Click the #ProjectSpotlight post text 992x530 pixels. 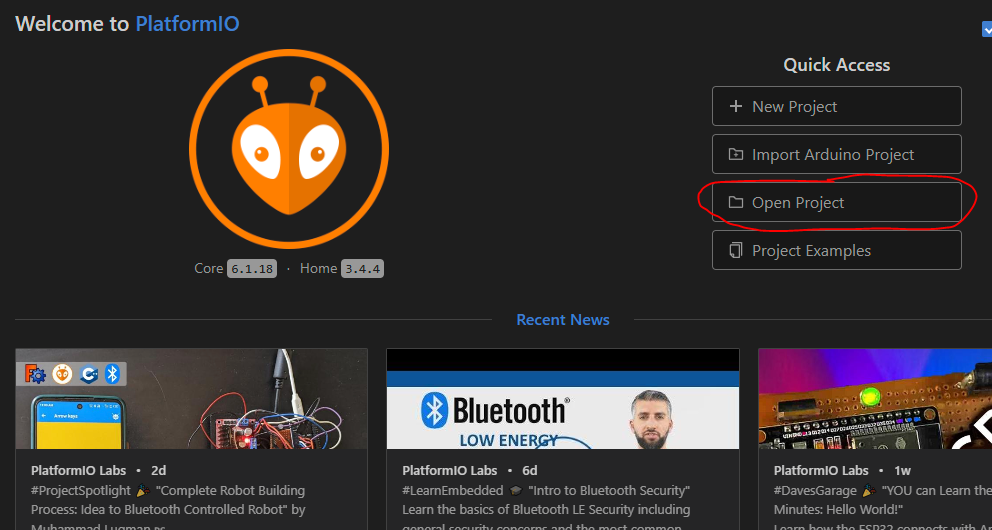tap(168, 508)
